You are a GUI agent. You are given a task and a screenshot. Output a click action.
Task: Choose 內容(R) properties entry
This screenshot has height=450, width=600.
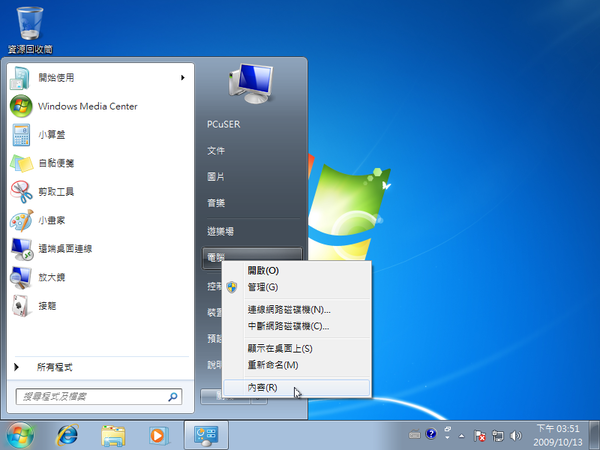(296, 388)
